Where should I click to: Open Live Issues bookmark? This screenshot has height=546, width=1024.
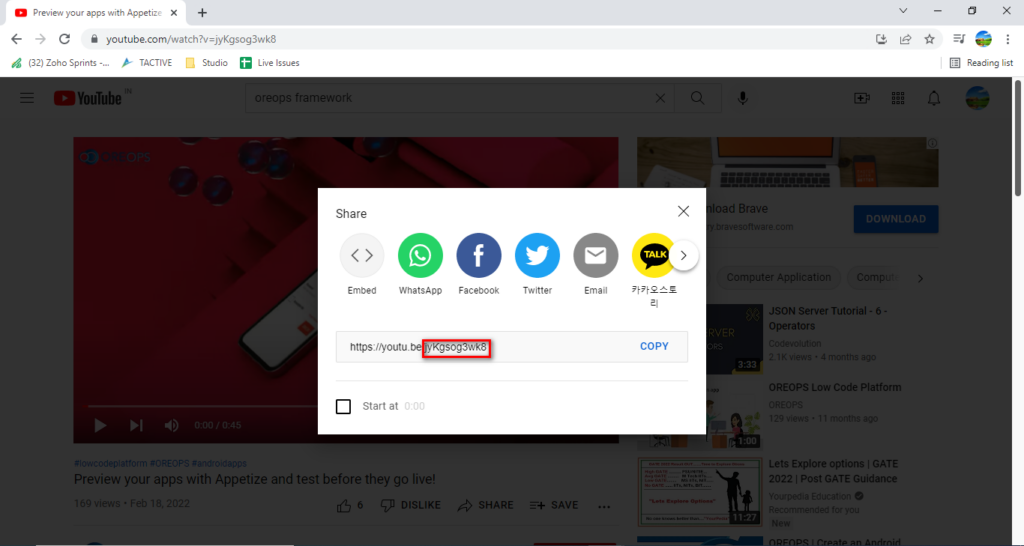tap(270, 63)
